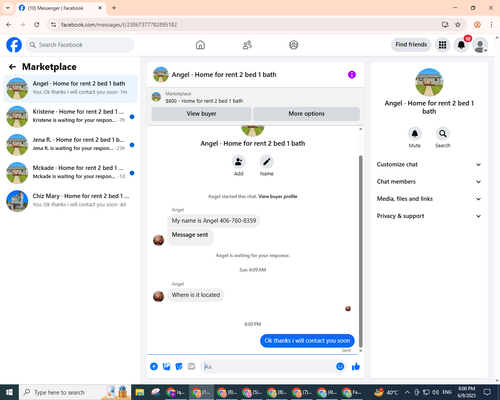Click the back arrow next to Marketplace
This screenshot has width=500, height=400.
tap(13, 67)
